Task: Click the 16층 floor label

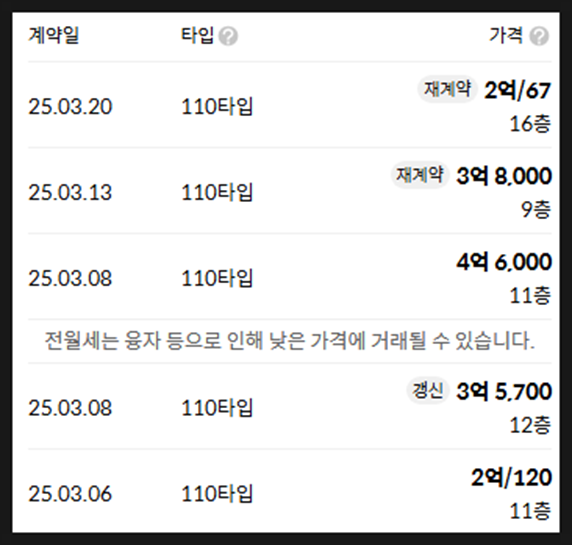Action: point(530,124)
